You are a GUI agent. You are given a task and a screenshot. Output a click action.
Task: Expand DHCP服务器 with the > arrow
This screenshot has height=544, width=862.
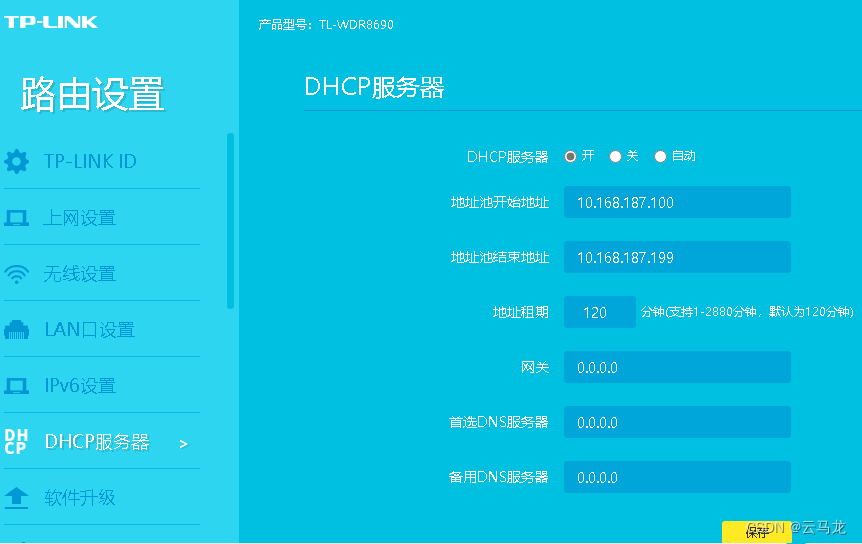tap(184, 444)
